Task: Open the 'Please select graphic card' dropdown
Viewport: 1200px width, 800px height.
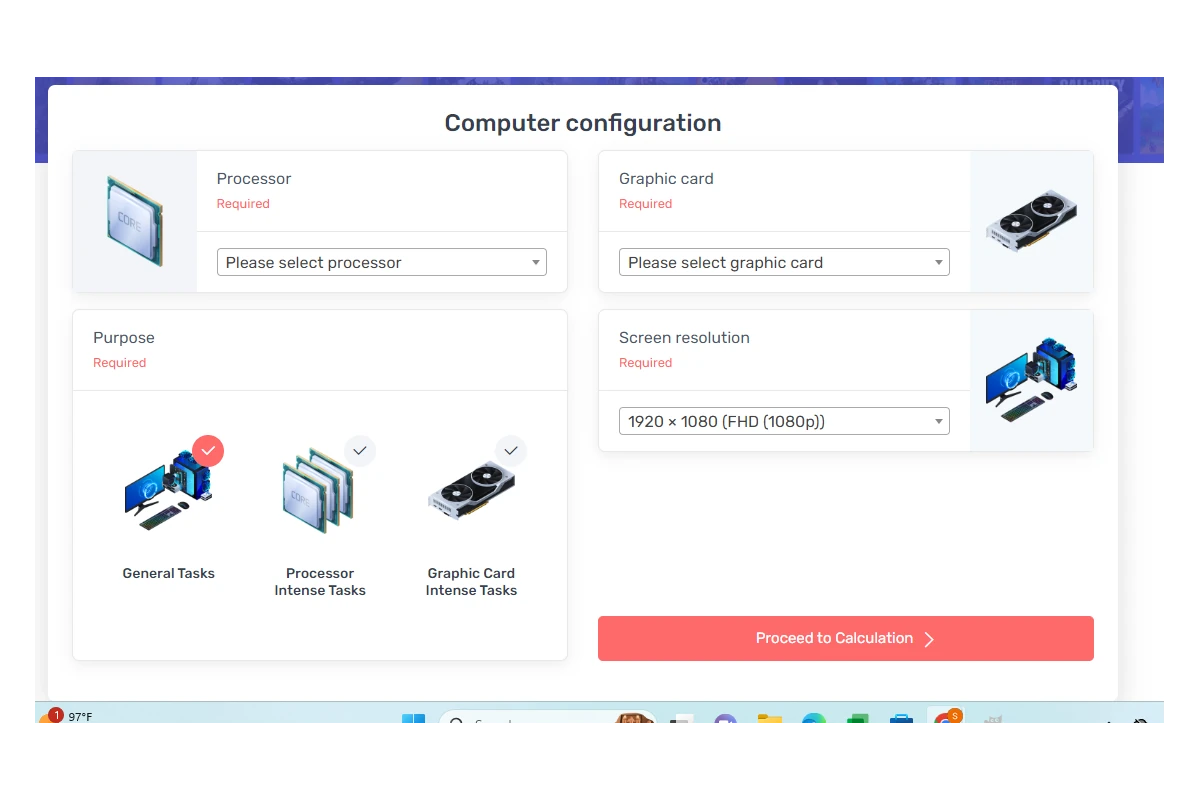Action: coord(784,263)
